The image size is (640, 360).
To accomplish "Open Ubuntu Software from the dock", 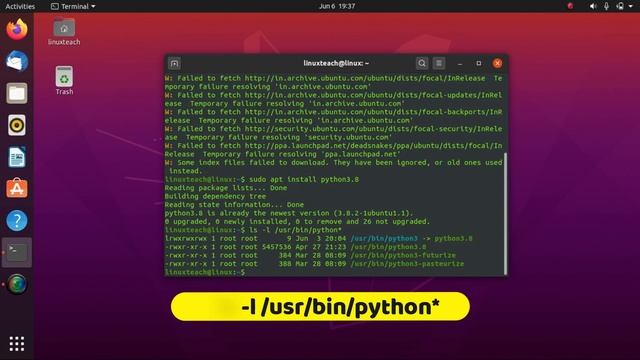I will [x=17, y=189].
